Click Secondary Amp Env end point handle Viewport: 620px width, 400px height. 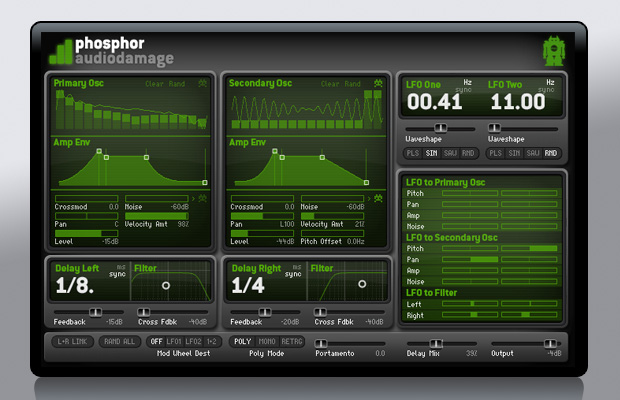tap(367, 182)
